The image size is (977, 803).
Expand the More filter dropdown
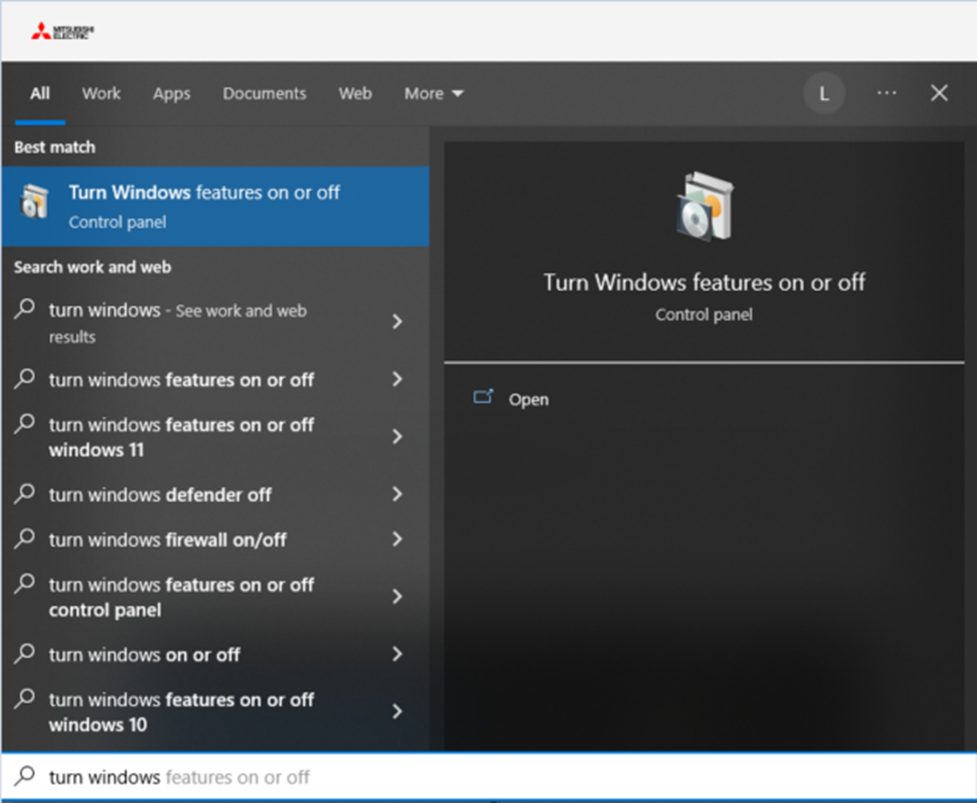pyautogui.click(x=433, y=93)
